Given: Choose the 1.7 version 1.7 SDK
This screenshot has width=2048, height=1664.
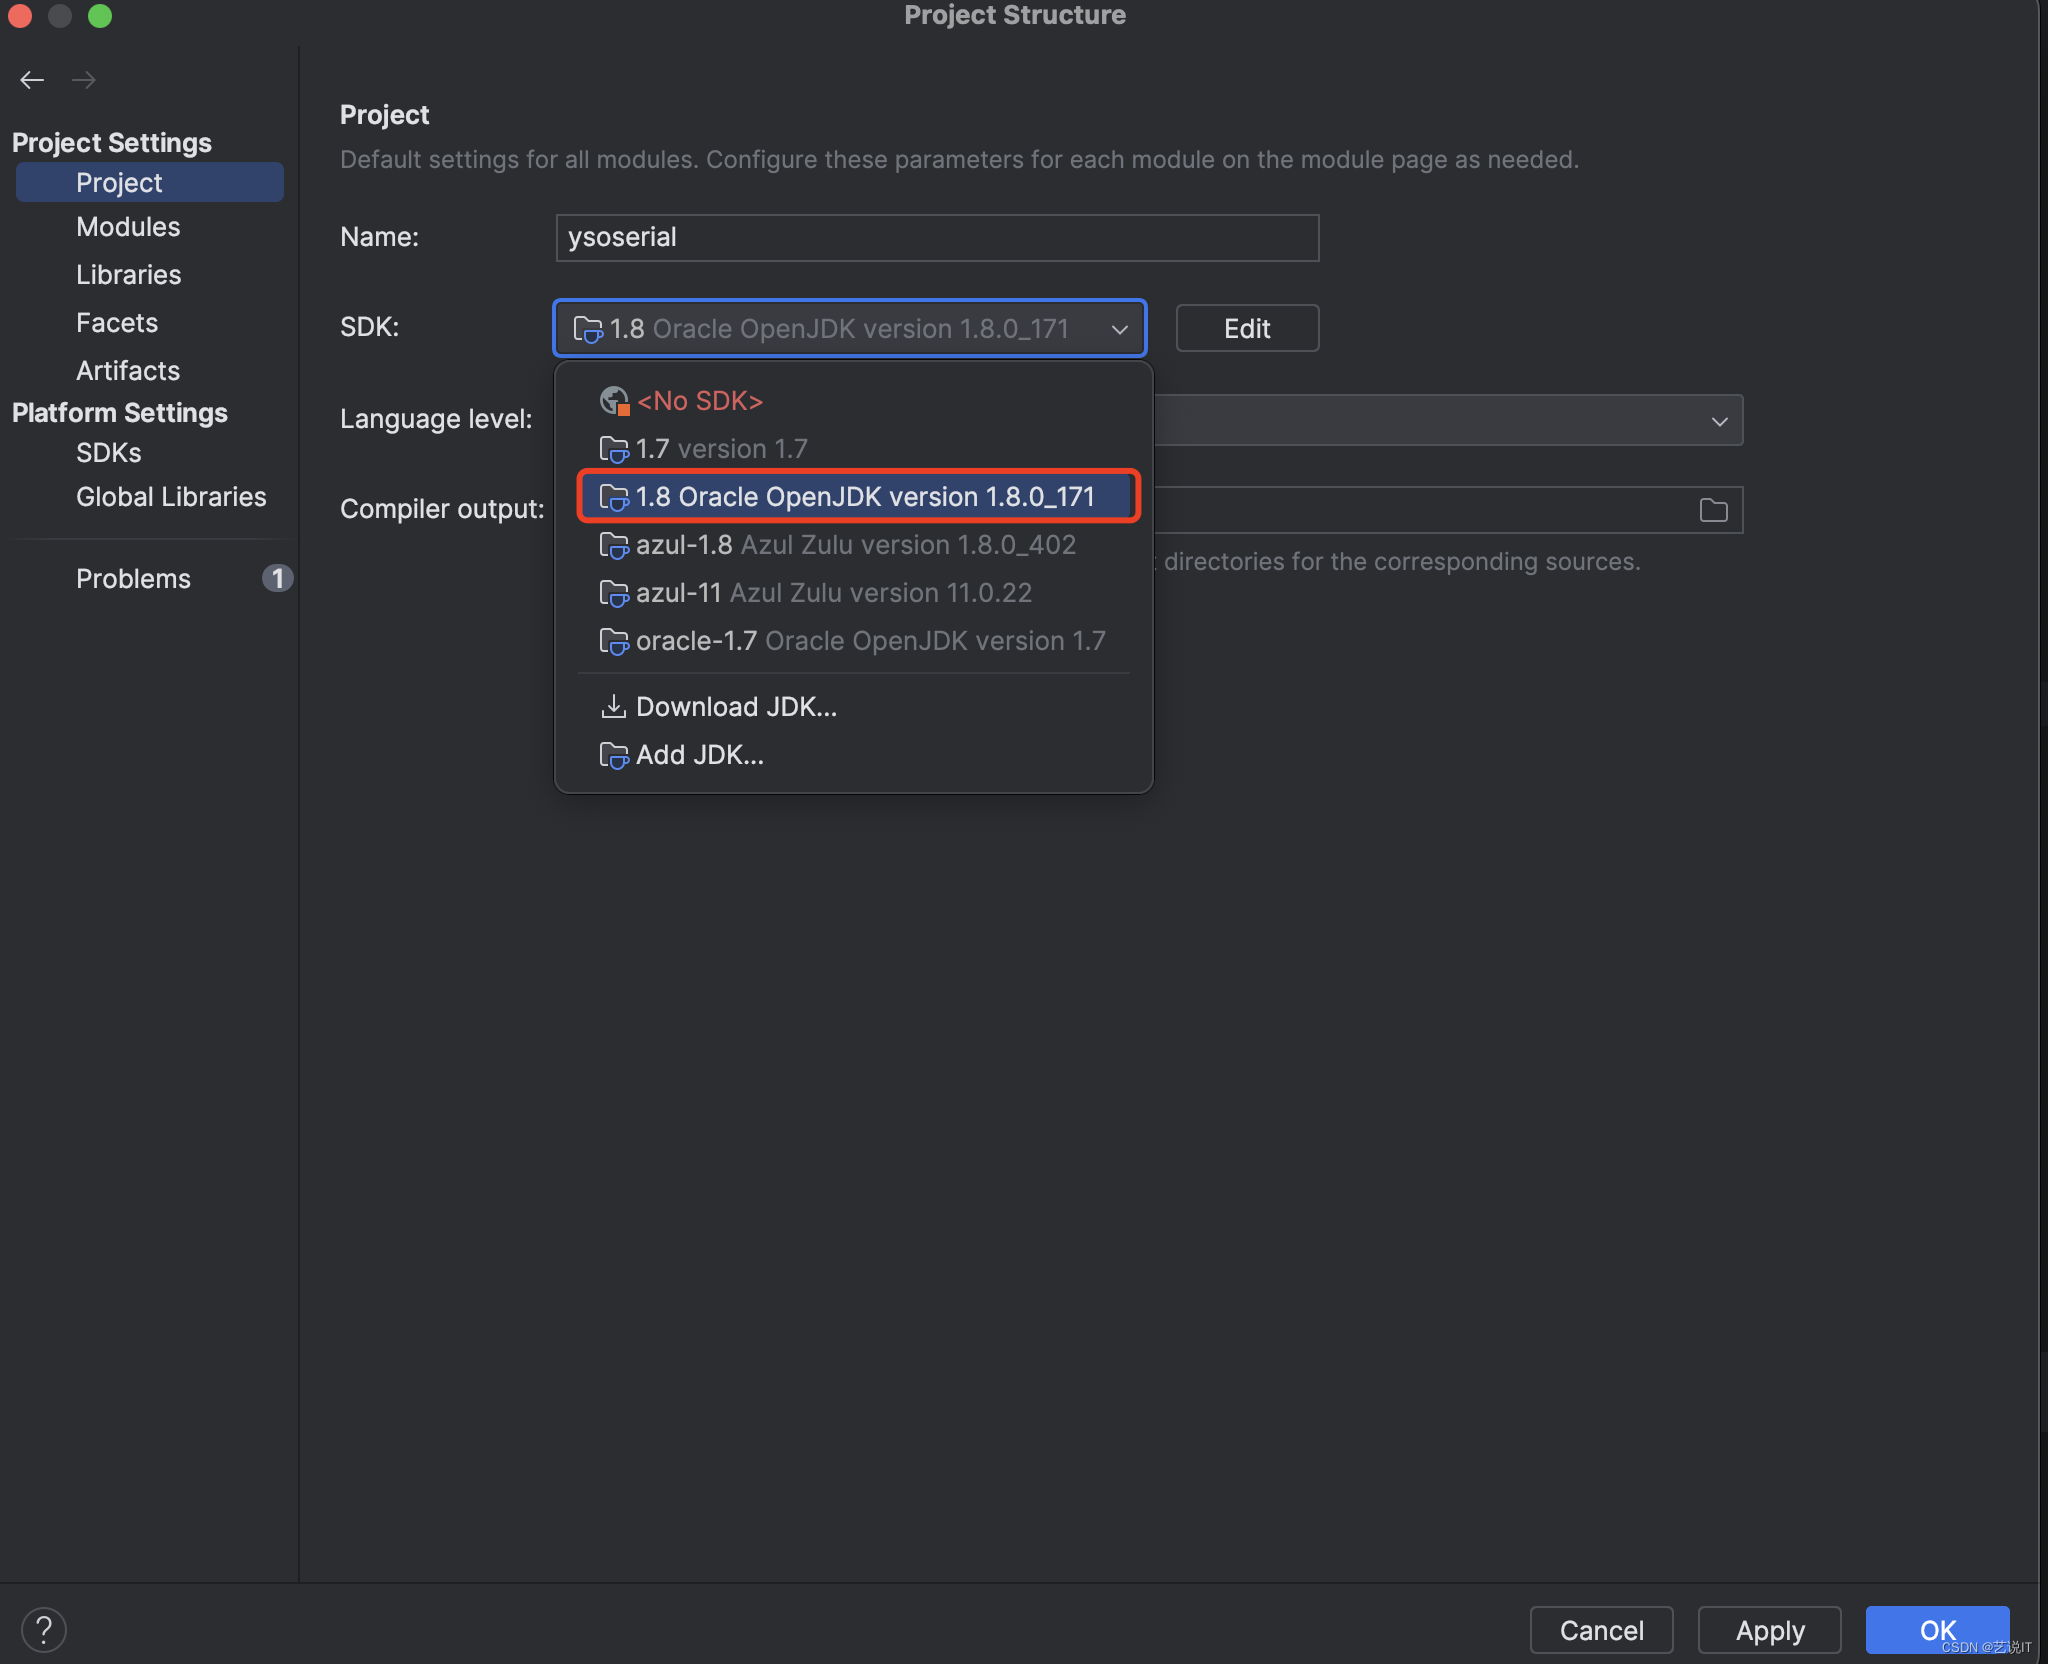Looking at the screenshot, I should pyautogui.click(x=720, y=449).
